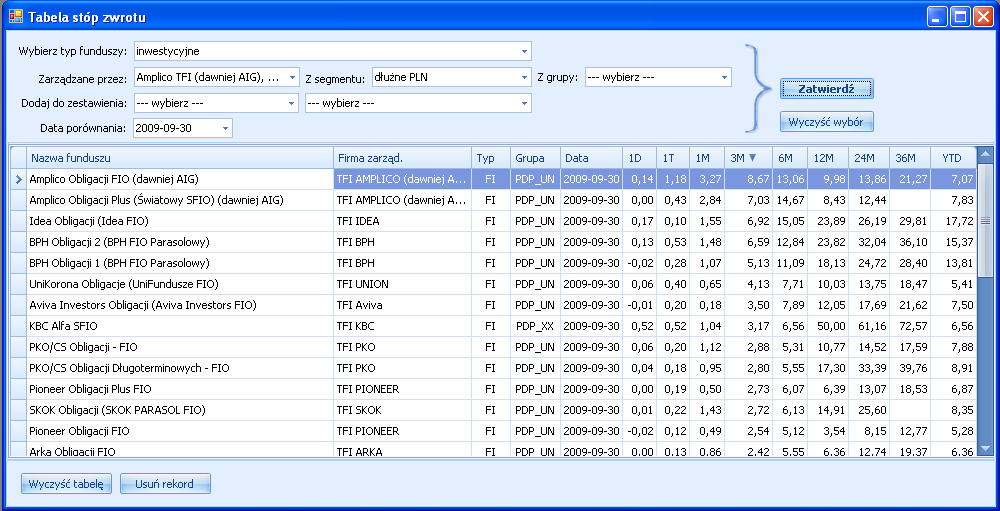Maximize the Tabela stóp zwrotu window
The image size is (1000, 511).
(x=960, y=17)
